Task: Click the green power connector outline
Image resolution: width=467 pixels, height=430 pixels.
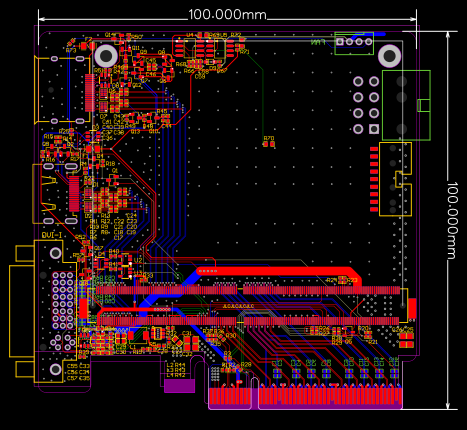Action: 406,105
